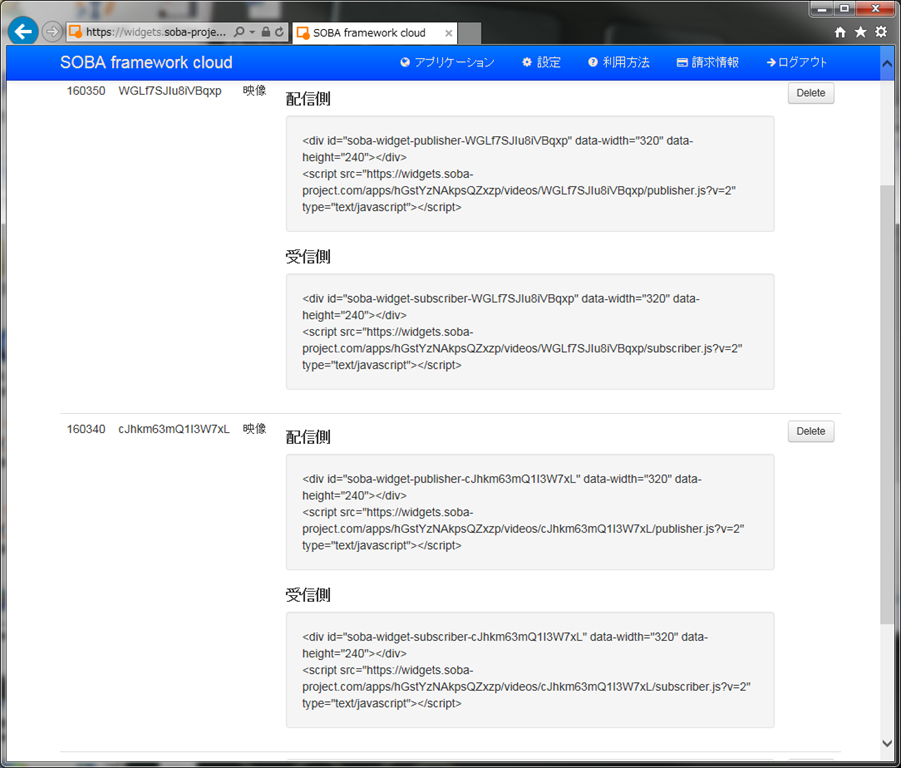
Task: Click scrollbar down arrow
Action: click(887, 743)
